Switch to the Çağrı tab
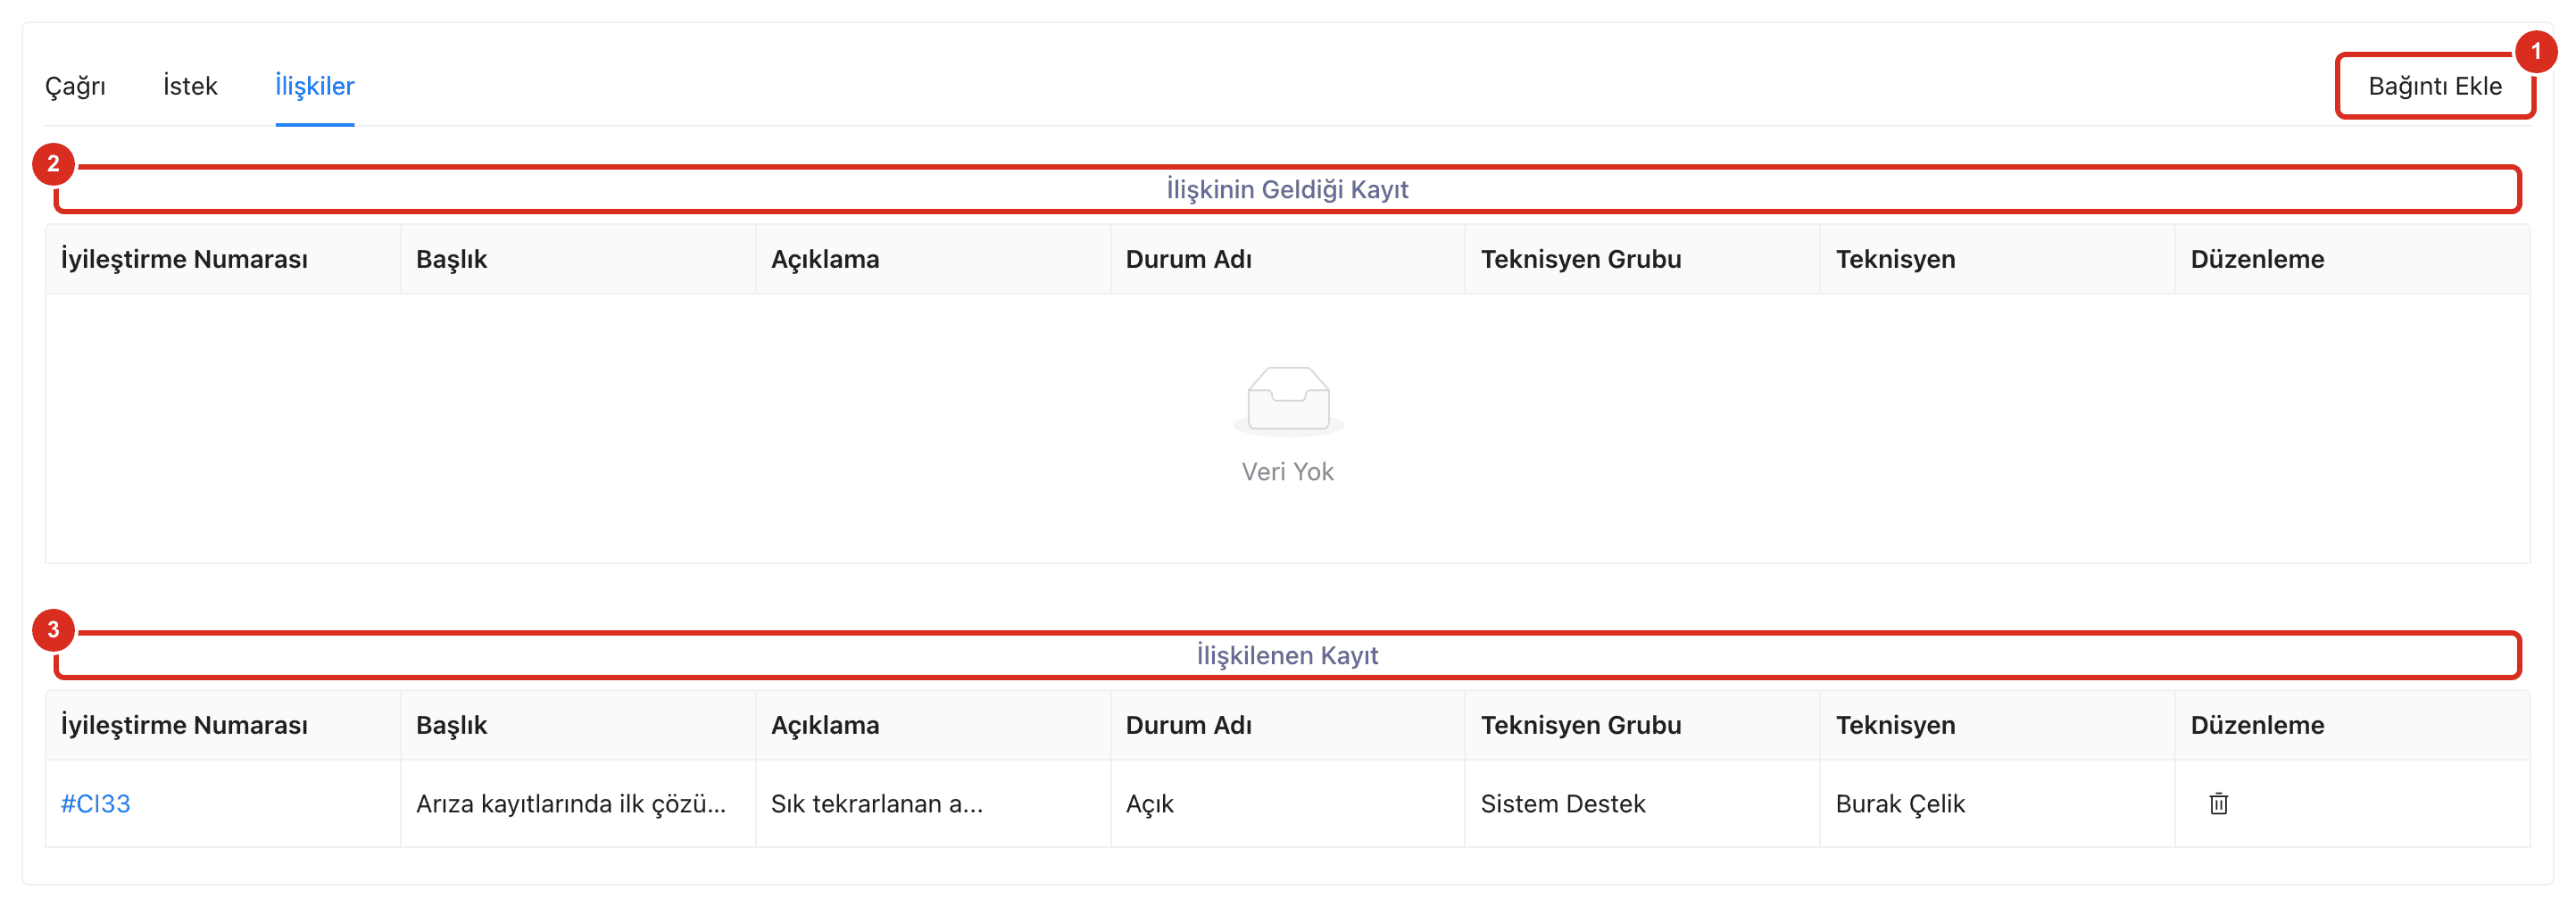 [75, 86]
